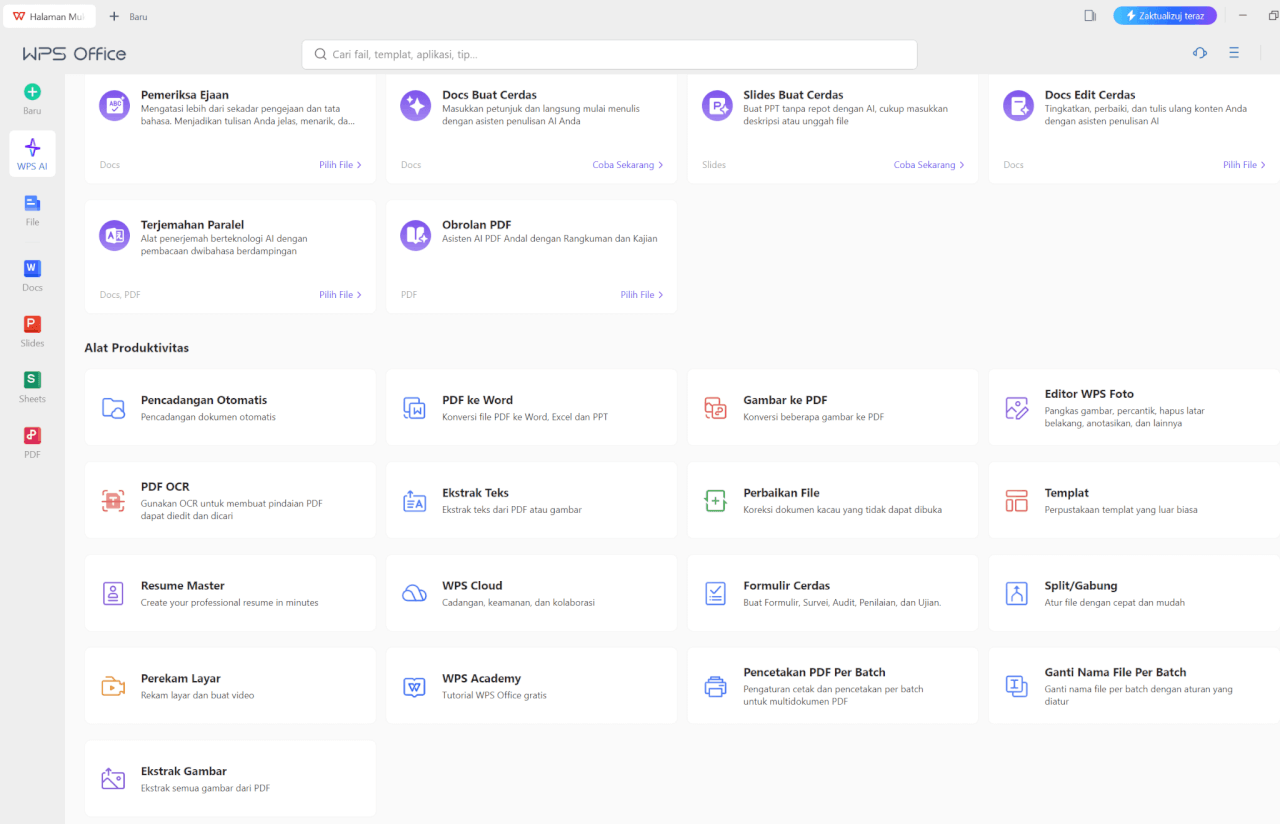Select the WPS Cloud icon
The height and width of the screenshot is (824, 1280).
pos(415,593)
